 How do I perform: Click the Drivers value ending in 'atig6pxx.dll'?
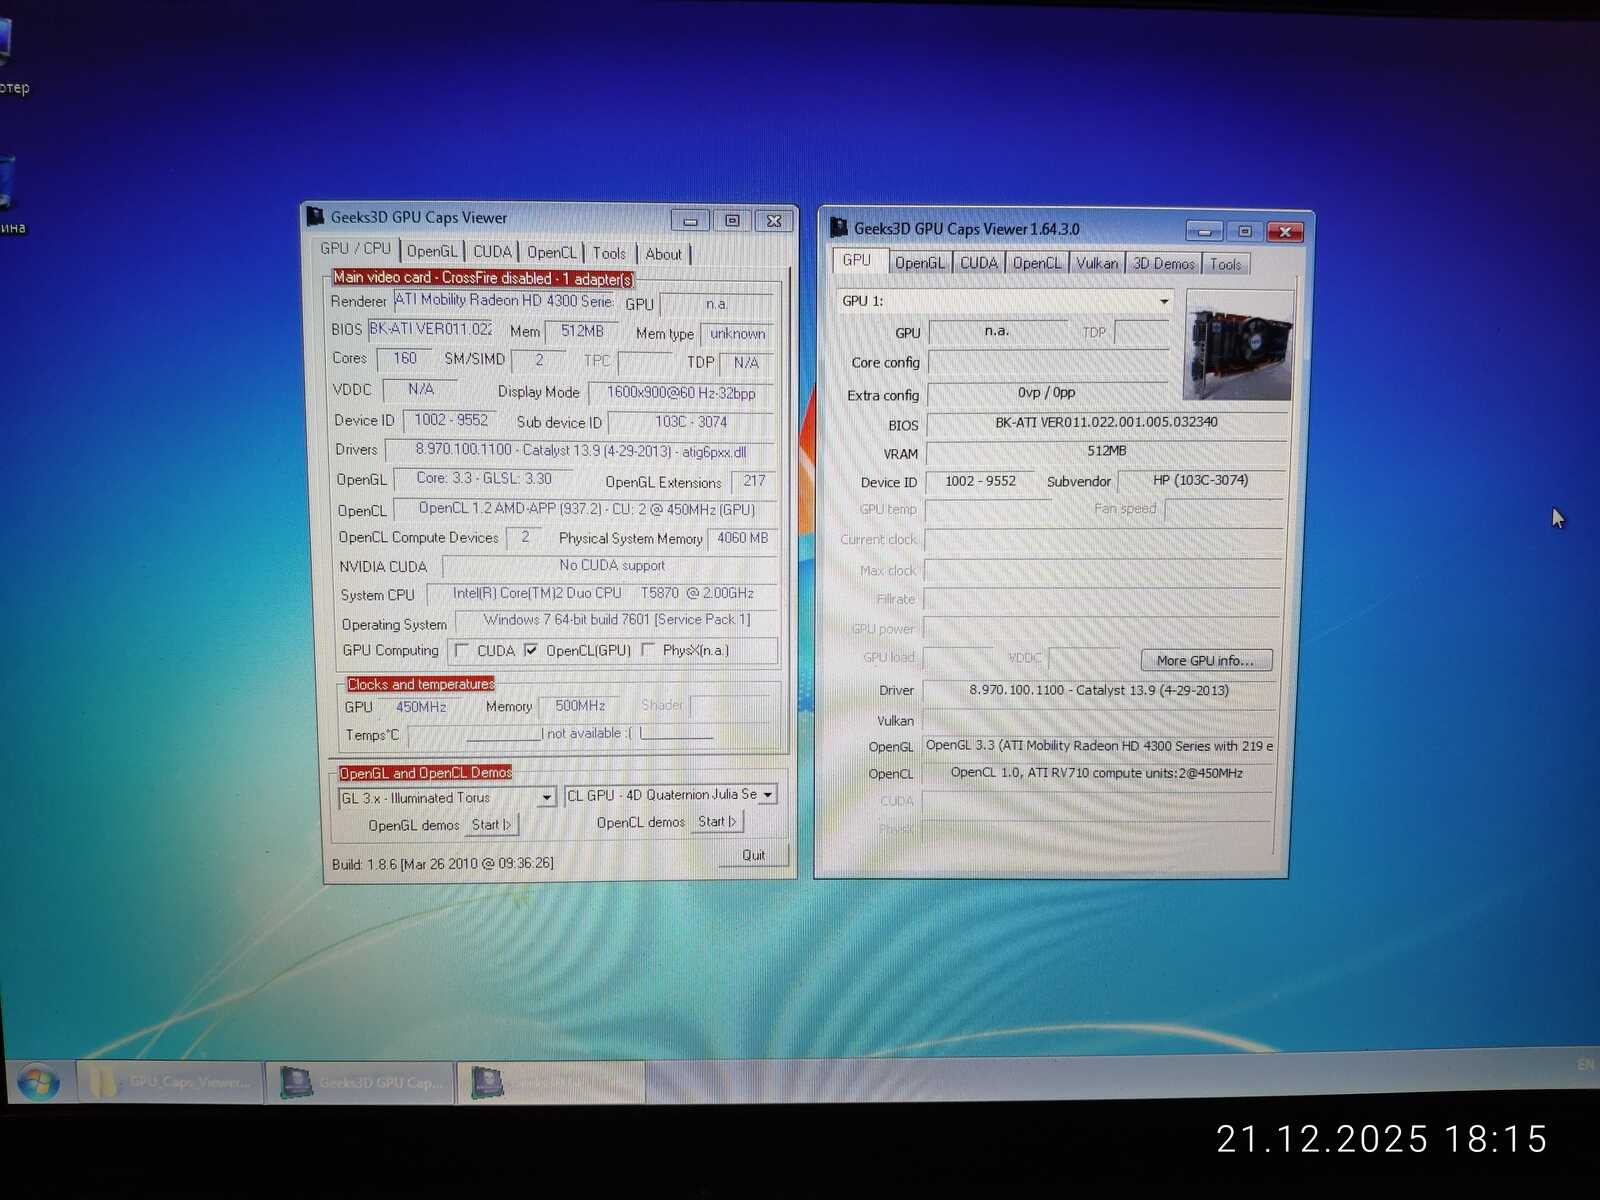click(581, 451)
